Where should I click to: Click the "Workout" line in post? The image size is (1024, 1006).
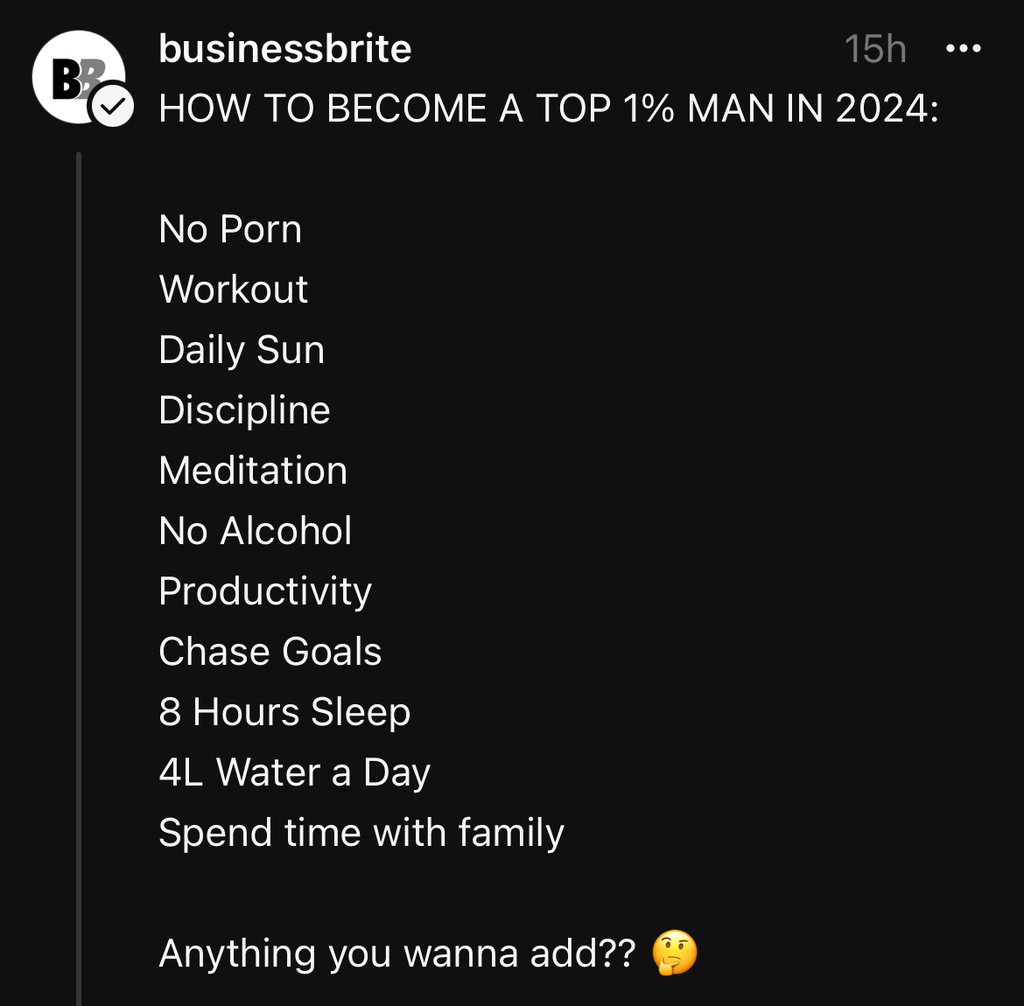(233, 290)
